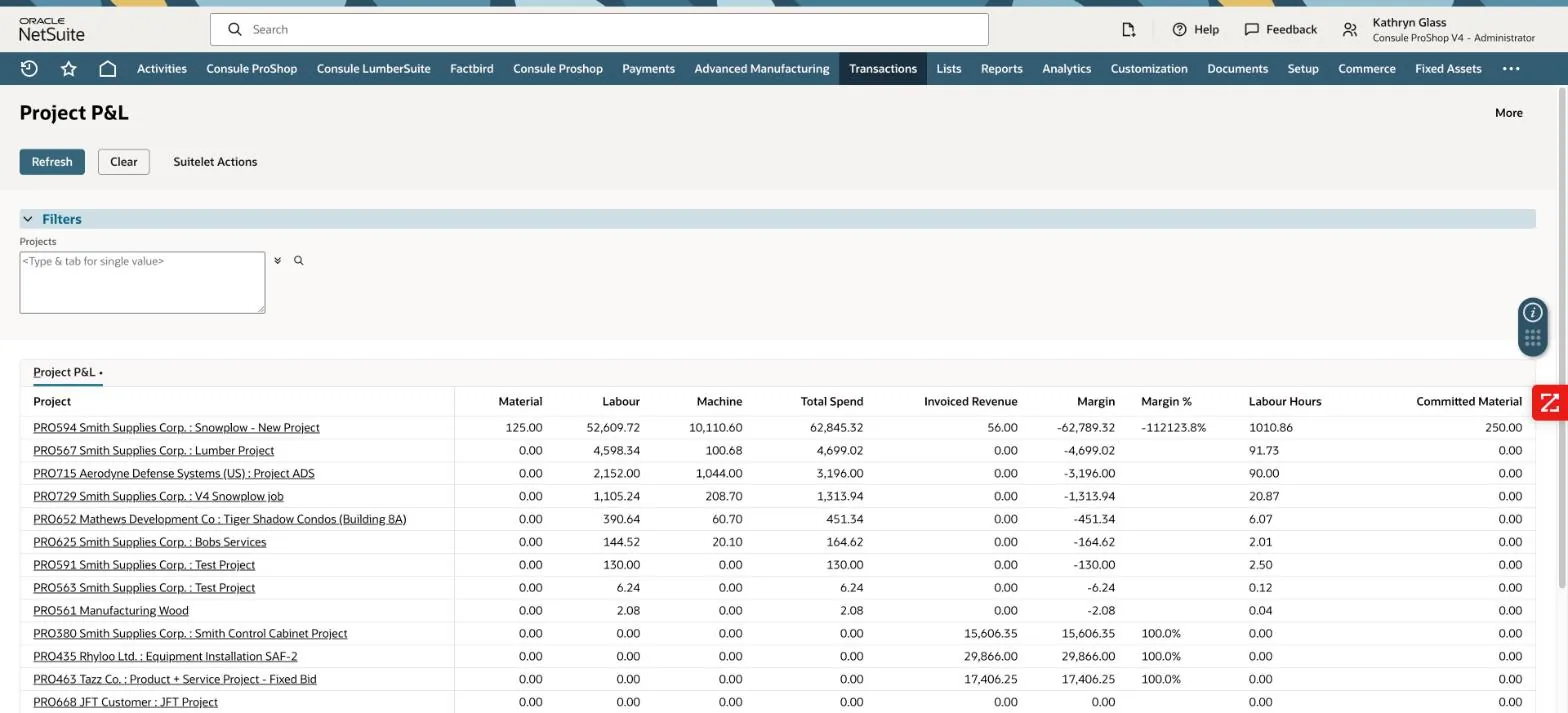
Task: Open the Consule LumberSuite menu
Action: 373,69
